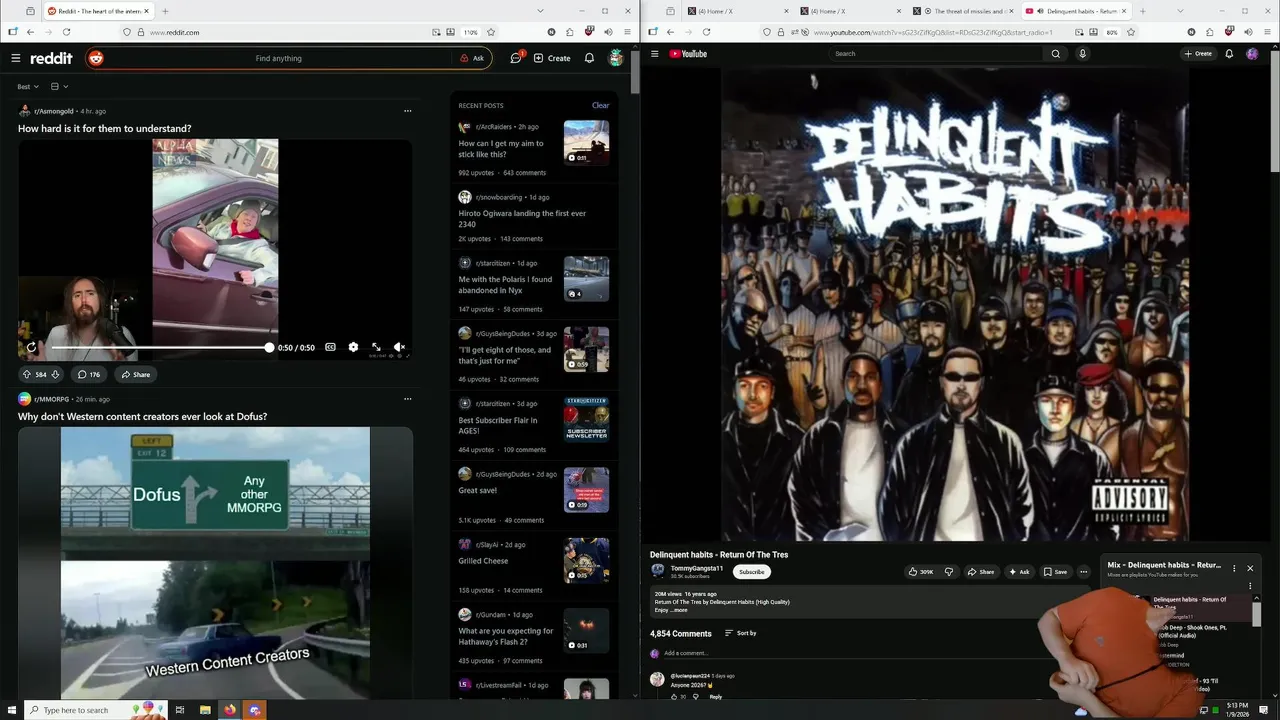Image resolution: width=1280 pixels, height=720 pixels.
Task: Focus the YouTube search field
Action: (934, 54)
